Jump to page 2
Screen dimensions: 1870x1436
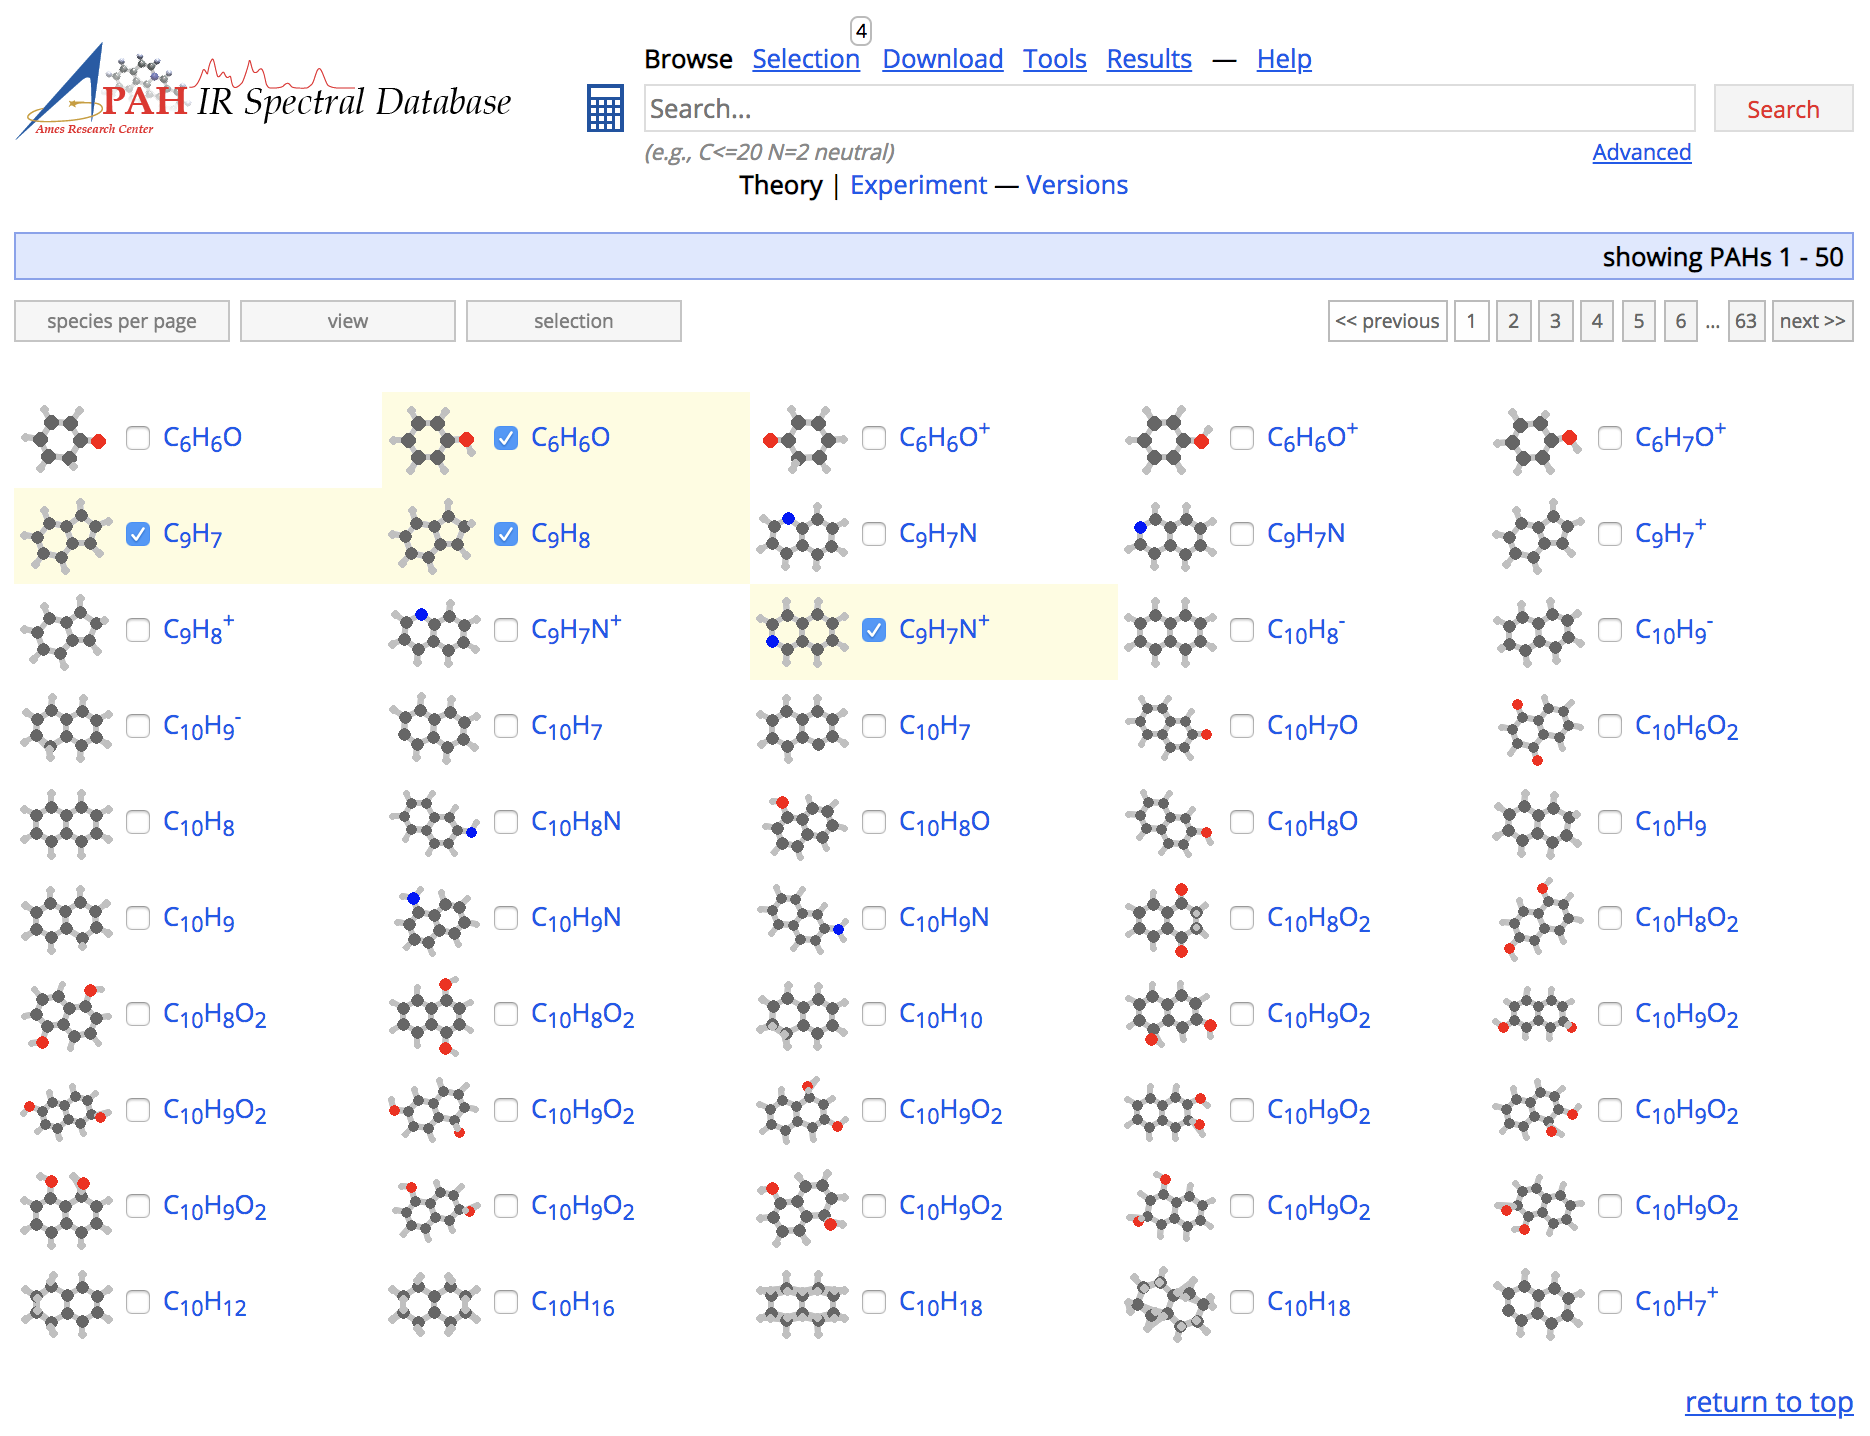(x=1513, y=321)
